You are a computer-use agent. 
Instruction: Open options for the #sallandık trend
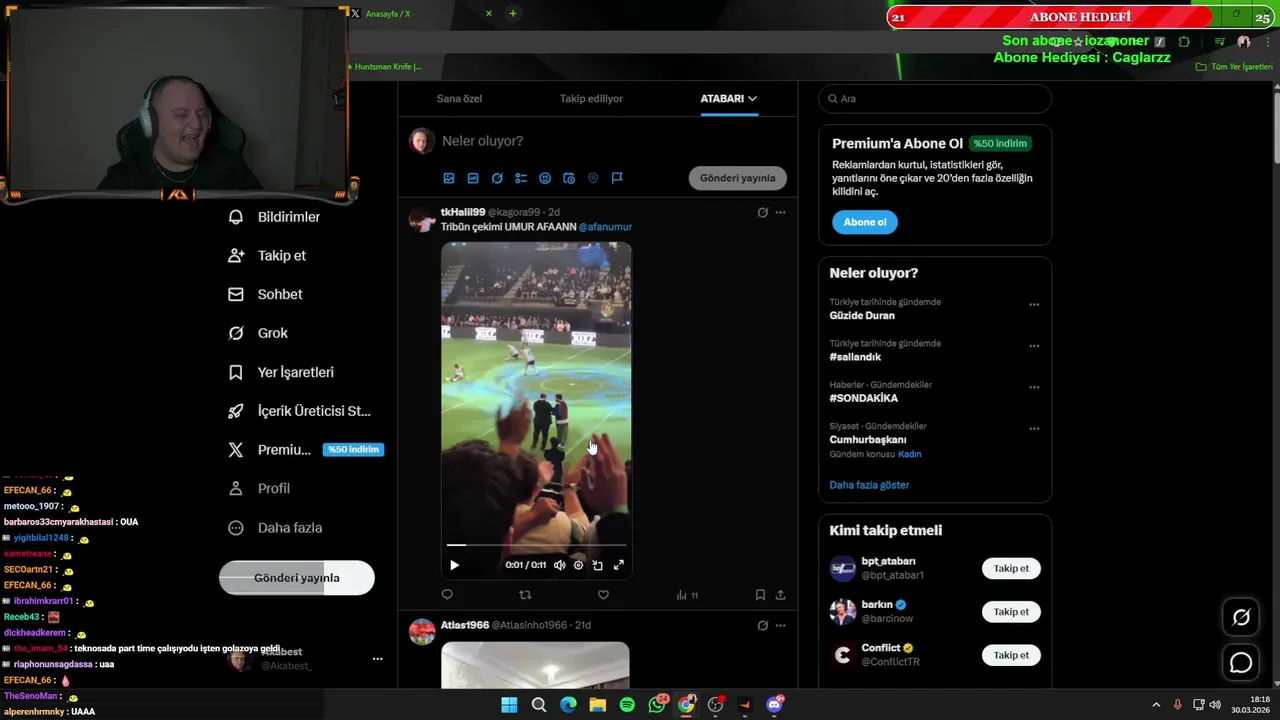1034,346
